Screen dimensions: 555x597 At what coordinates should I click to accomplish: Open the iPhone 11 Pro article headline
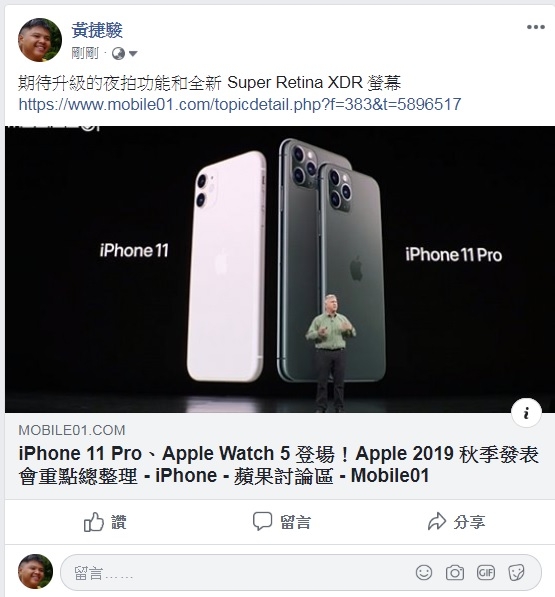(x=278, y=465)
